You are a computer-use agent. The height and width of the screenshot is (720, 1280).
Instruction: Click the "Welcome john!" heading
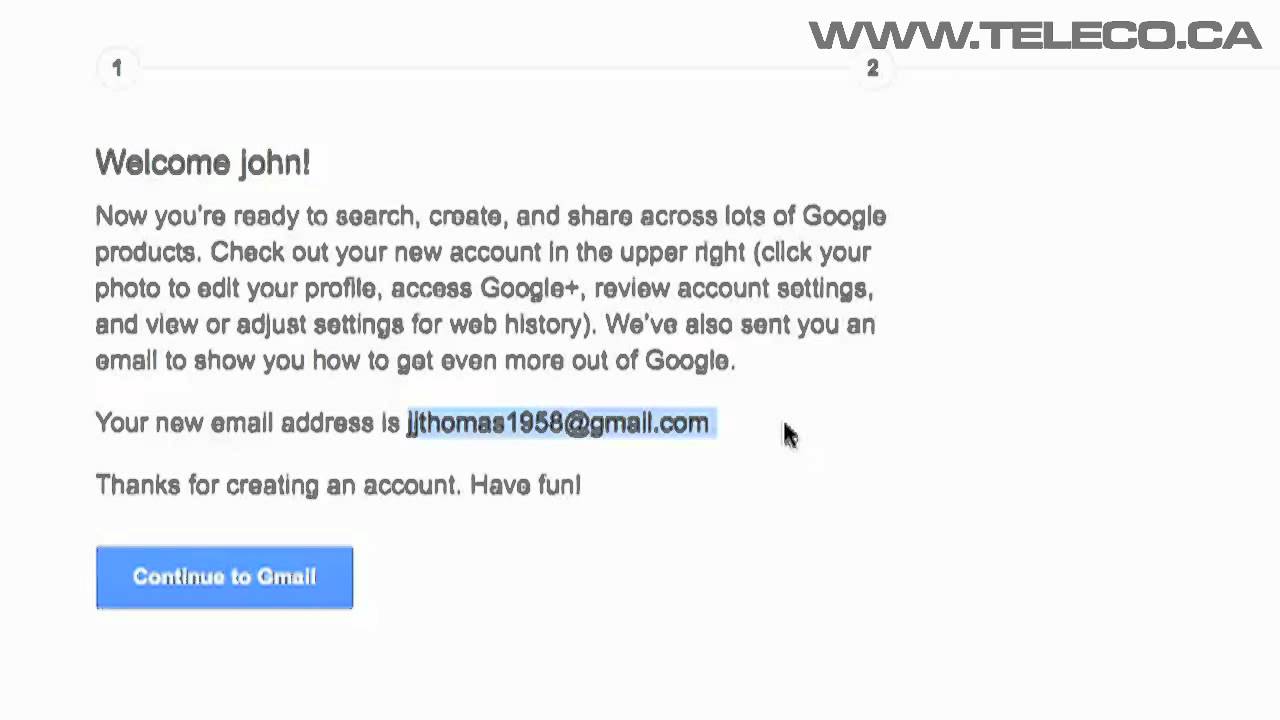[x=202, y=163]
